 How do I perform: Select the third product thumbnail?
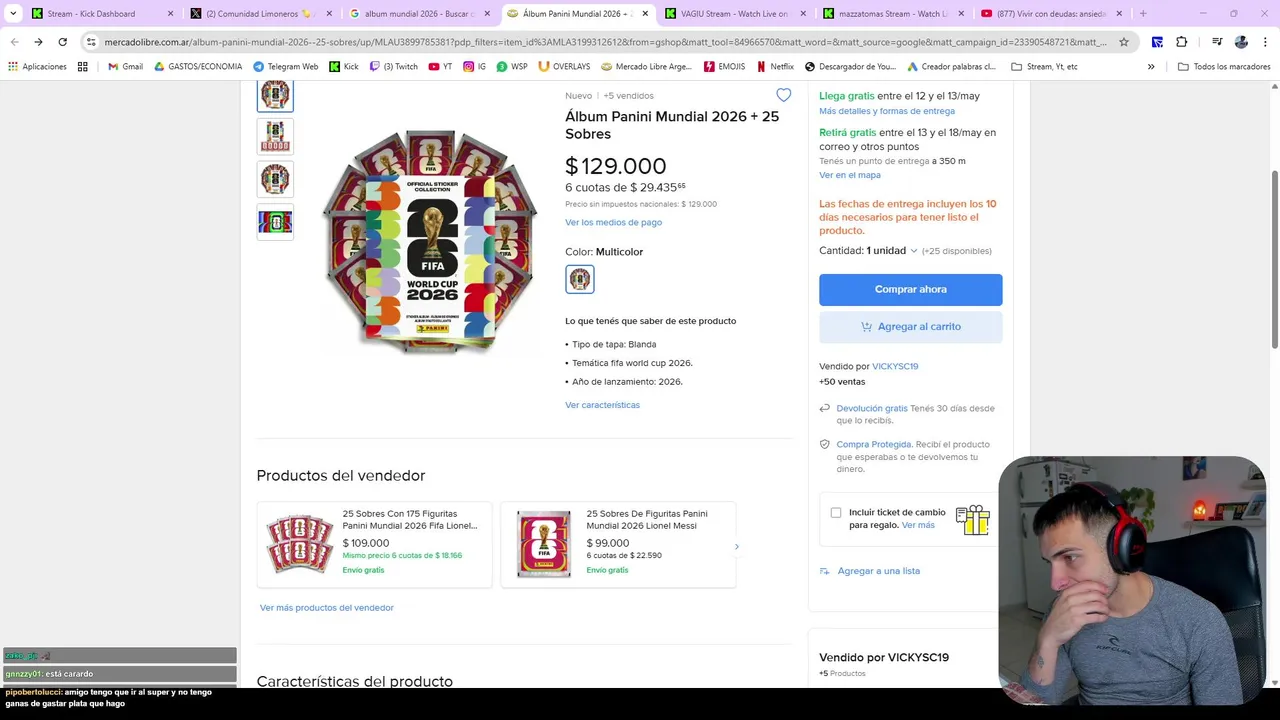(275, 179)
